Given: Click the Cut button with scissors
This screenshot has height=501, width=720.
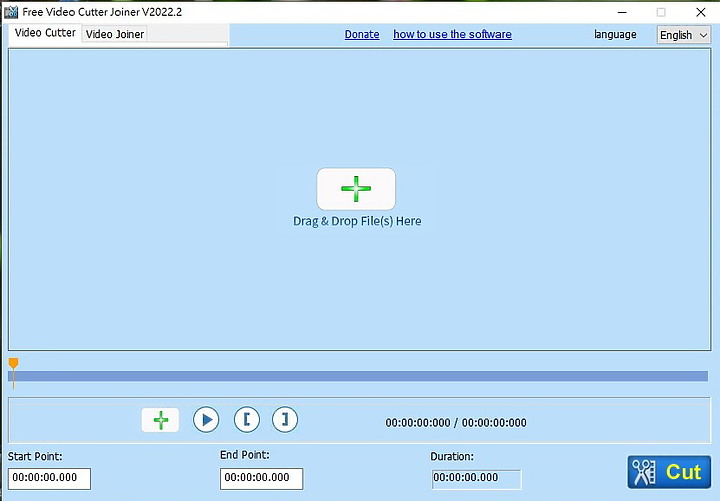Looking at the screenshot, I should click(669, 472).
